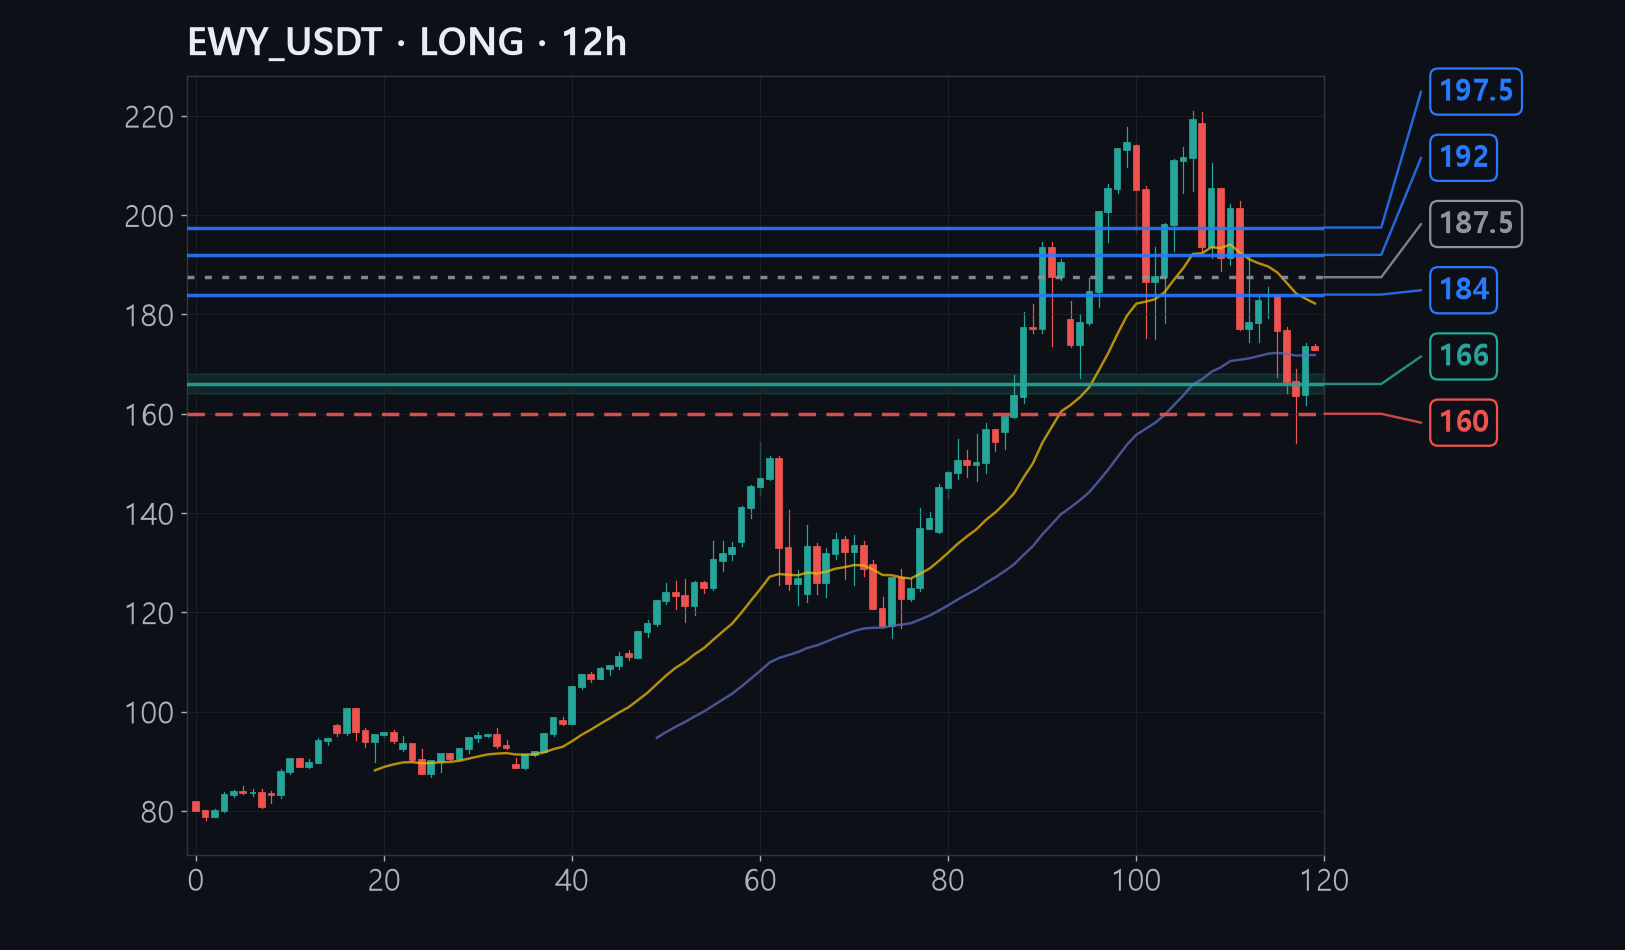1625x950 pixels.
Task: Click the 220 y-axis tick label
Action: 149,117
